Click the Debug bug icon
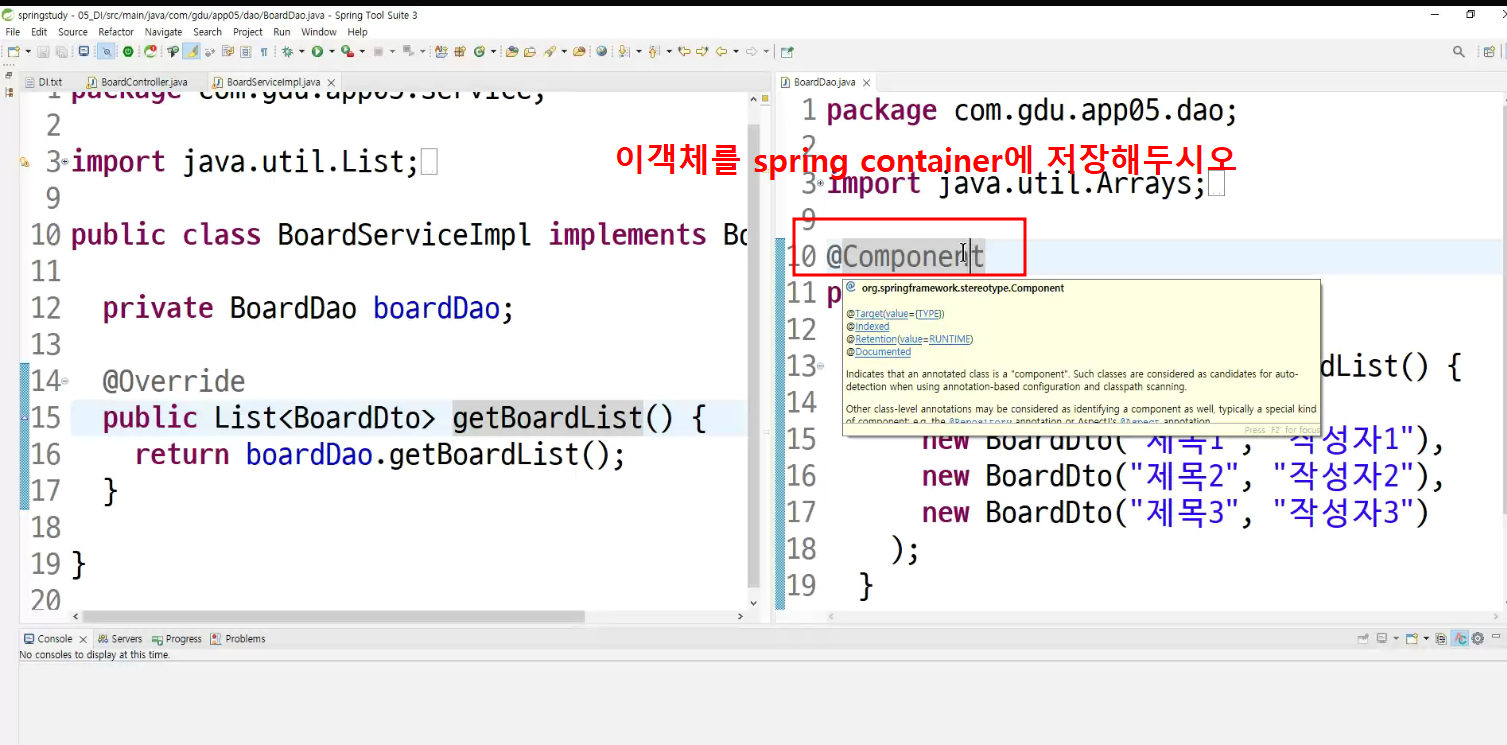The image size is (1507, 745). pyautogui.click(x=287, y=51)
